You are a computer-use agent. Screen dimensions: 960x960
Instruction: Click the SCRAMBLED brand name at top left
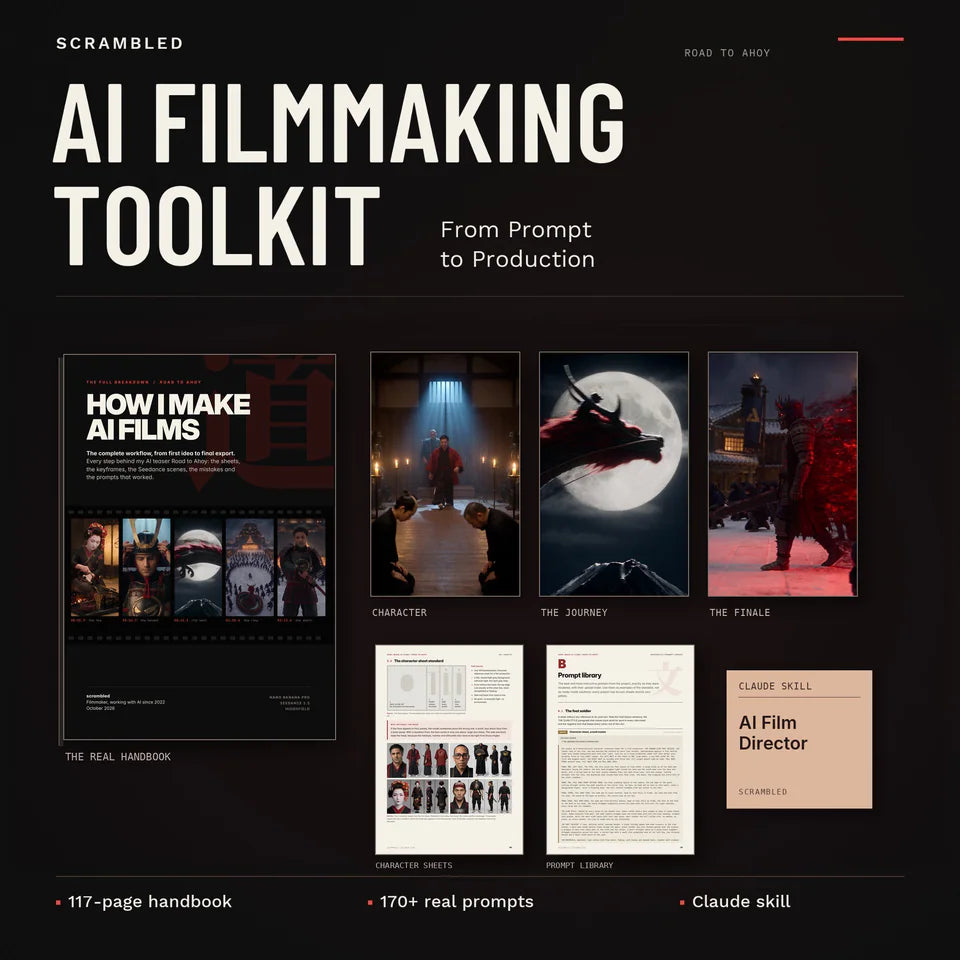119,43
